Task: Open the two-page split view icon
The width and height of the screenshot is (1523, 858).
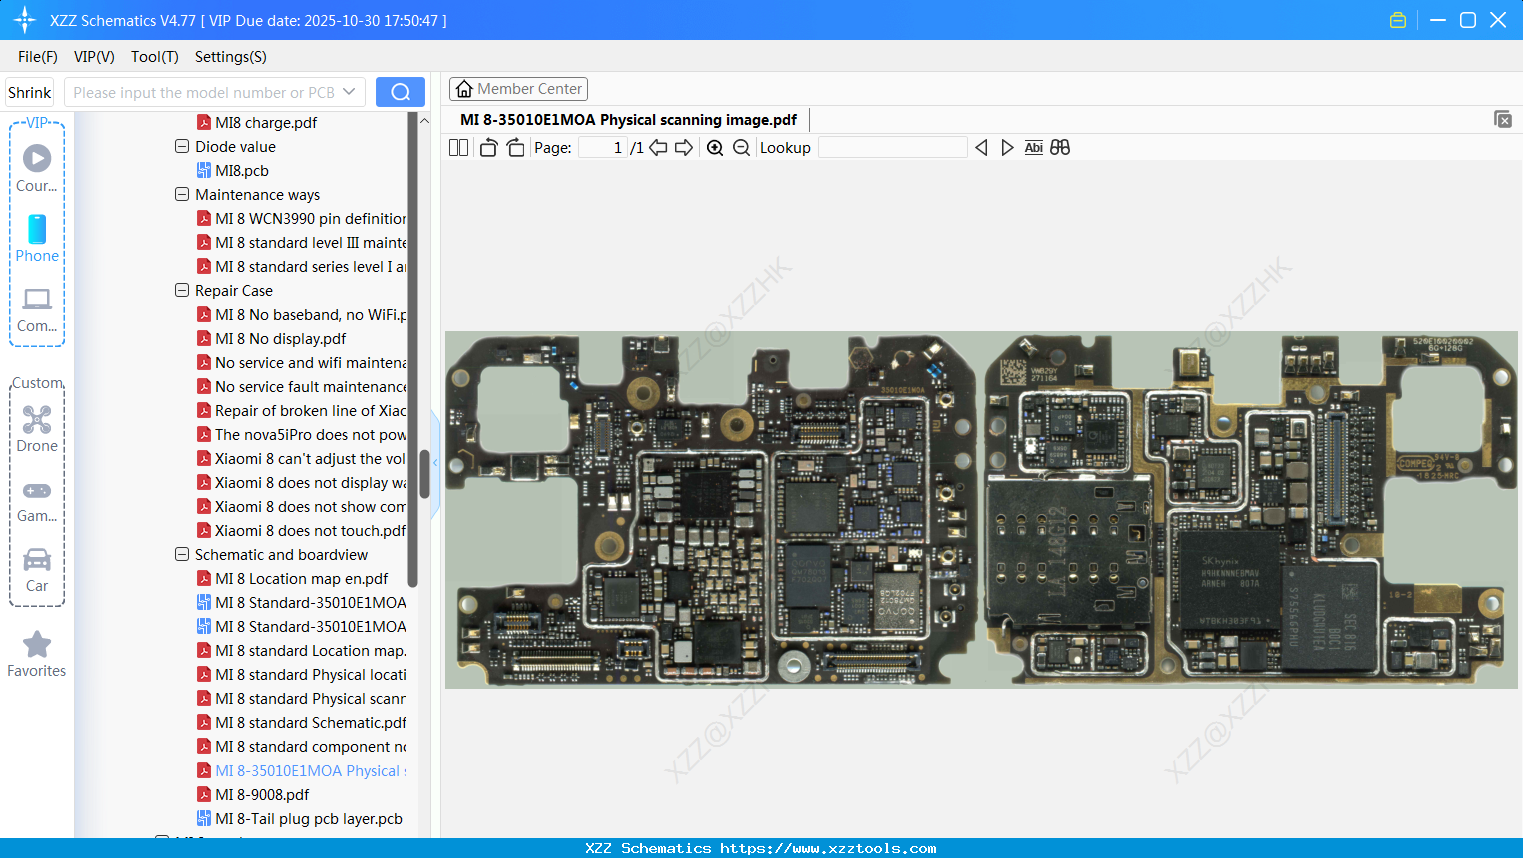Action: tap(457, 147)
